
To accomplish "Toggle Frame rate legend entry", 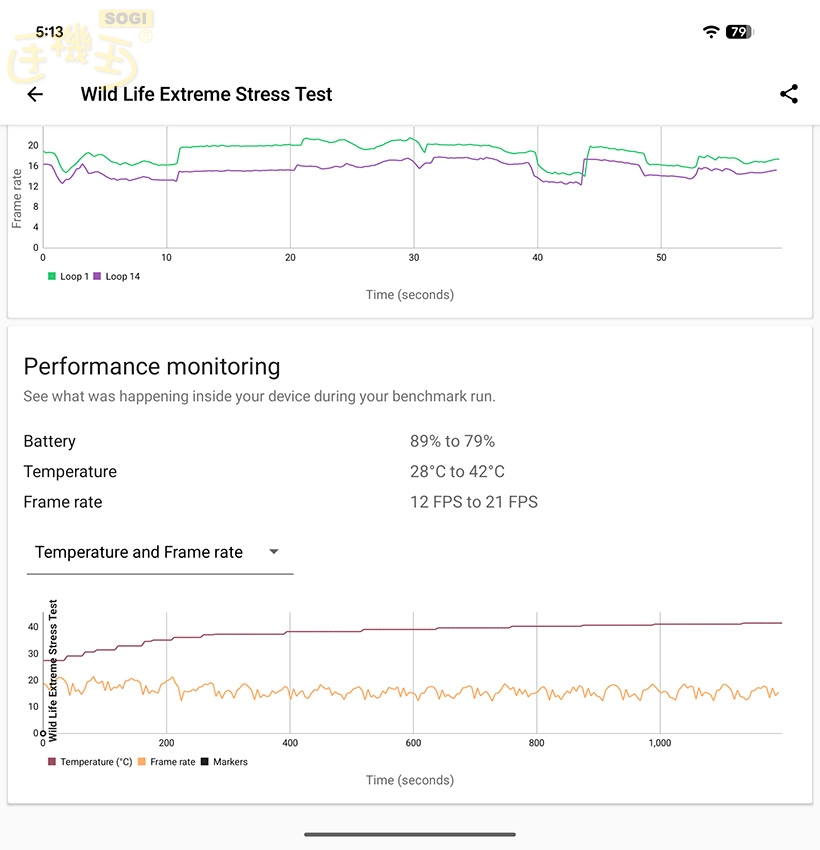I will (x=166, y=762).
